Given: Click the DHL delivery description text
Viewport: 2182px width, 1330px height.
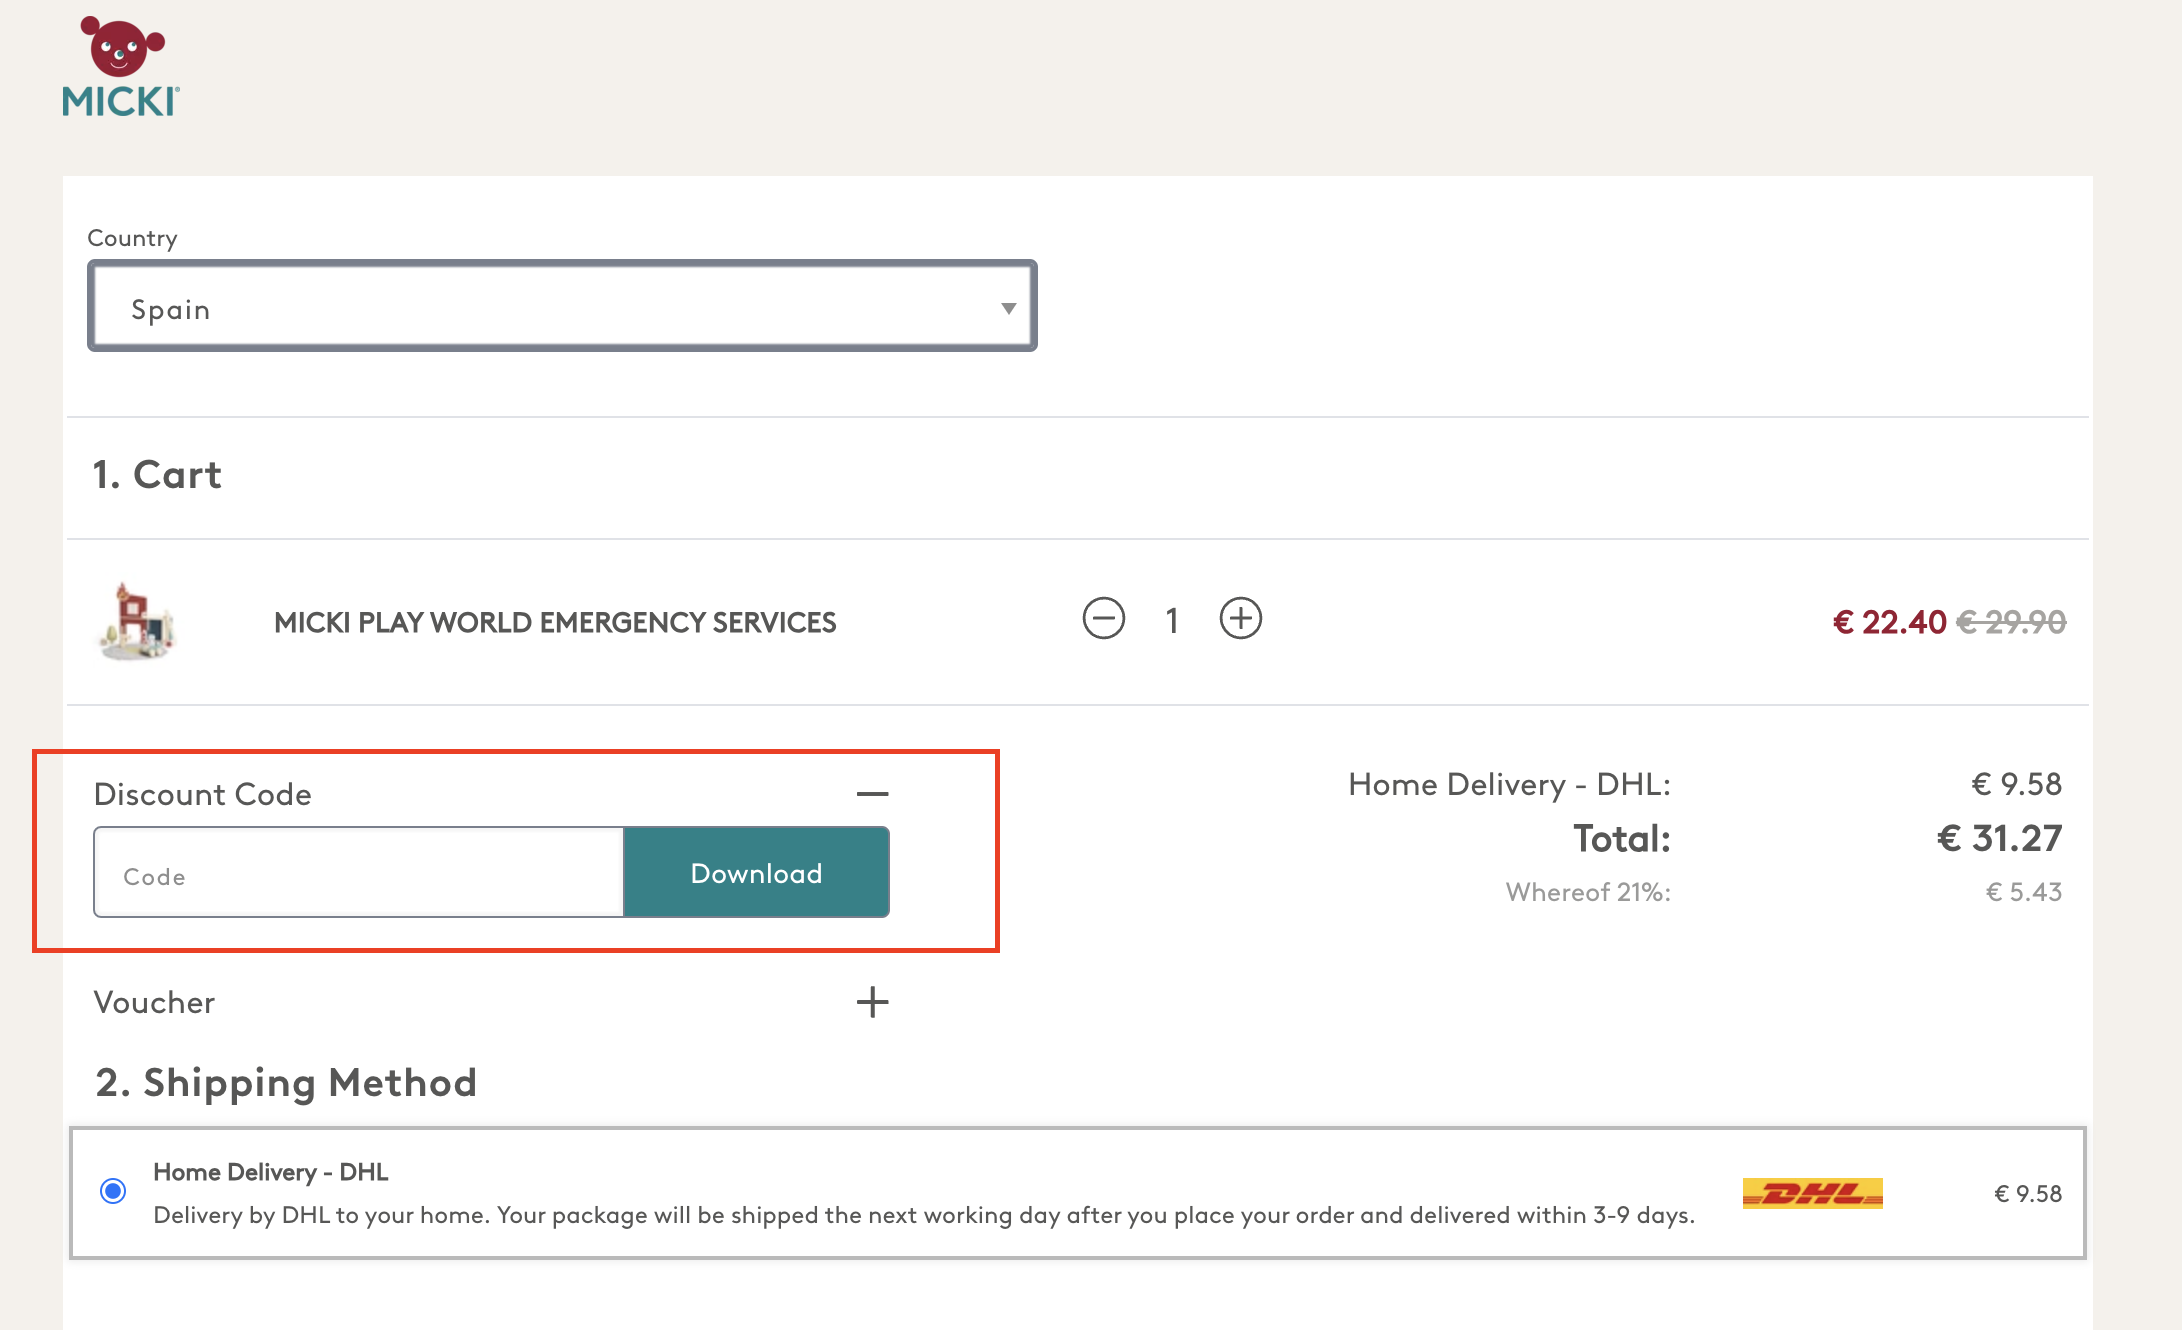Looking at the screenshot, I should (x=924, y=1215).
